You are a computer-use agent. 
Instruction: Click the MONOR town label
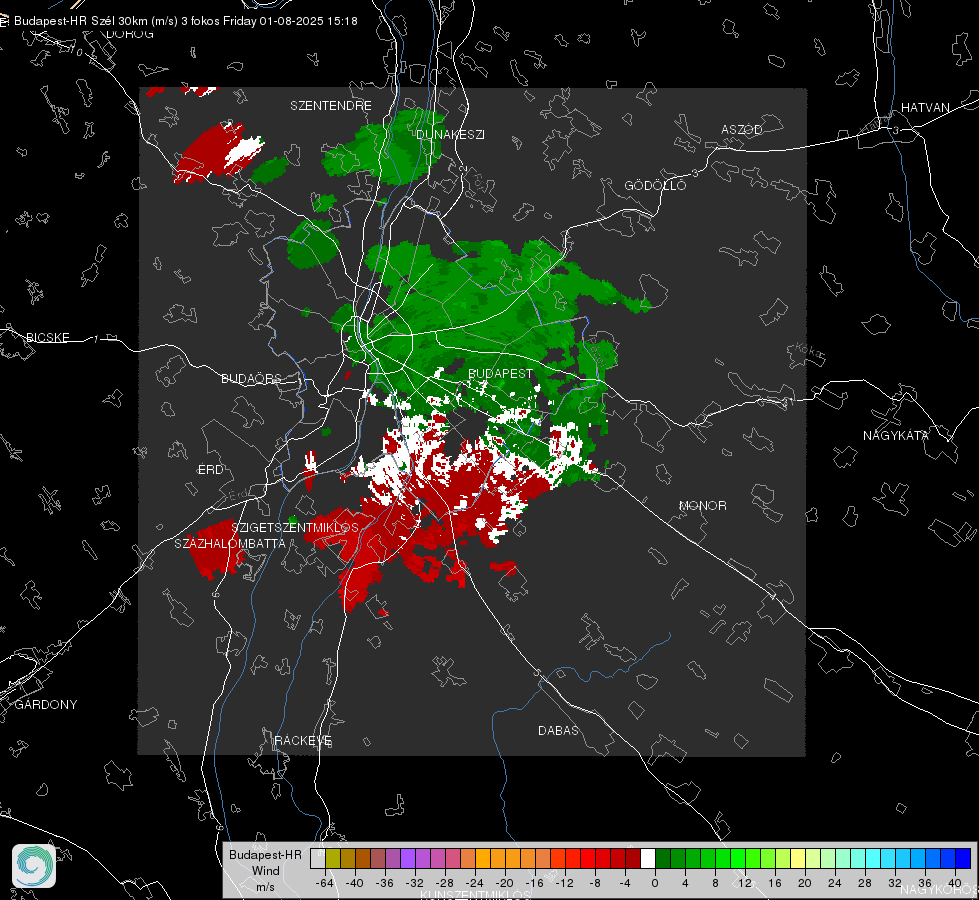(702, 505)
